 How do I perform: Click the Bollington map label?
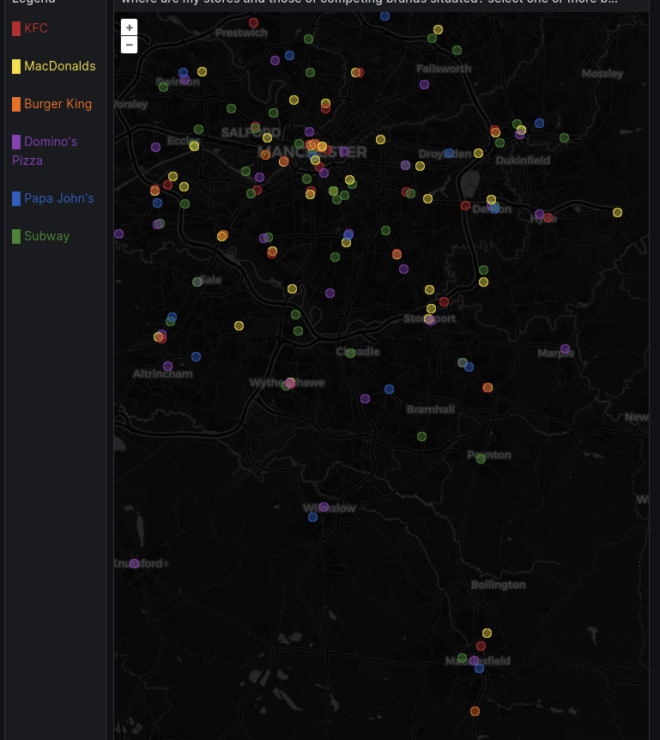[x=498, y=585]
